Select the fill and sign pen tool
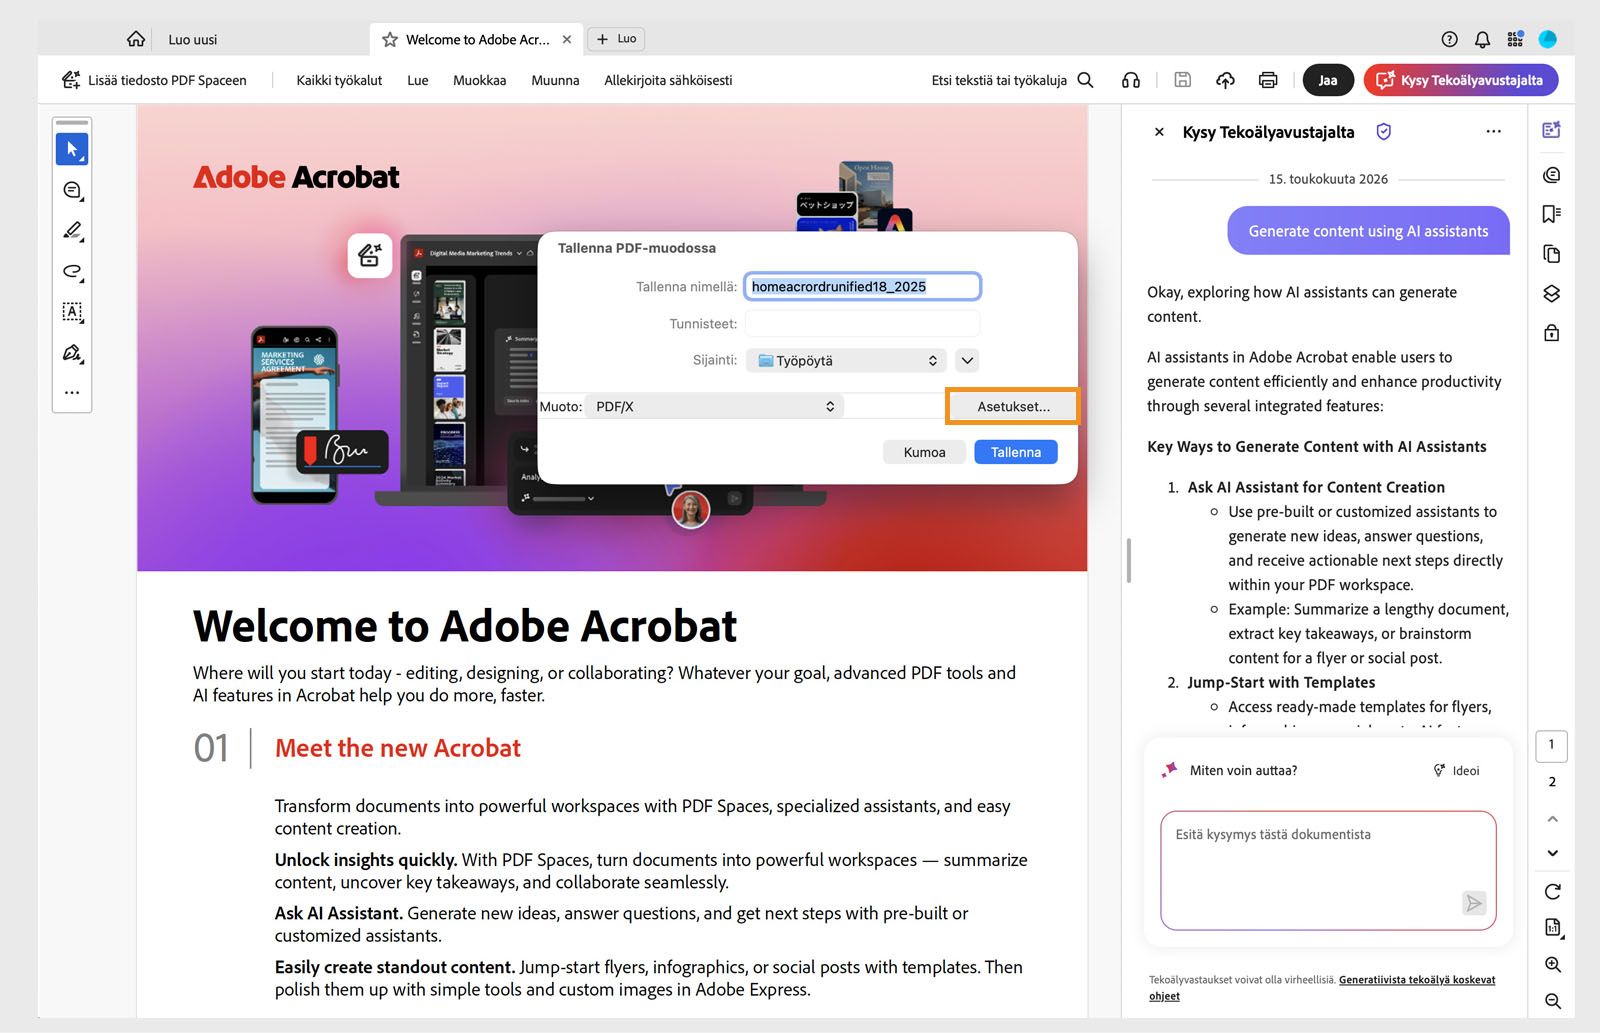This screenshot has width=1600, height=1033. tap(72, 353)
